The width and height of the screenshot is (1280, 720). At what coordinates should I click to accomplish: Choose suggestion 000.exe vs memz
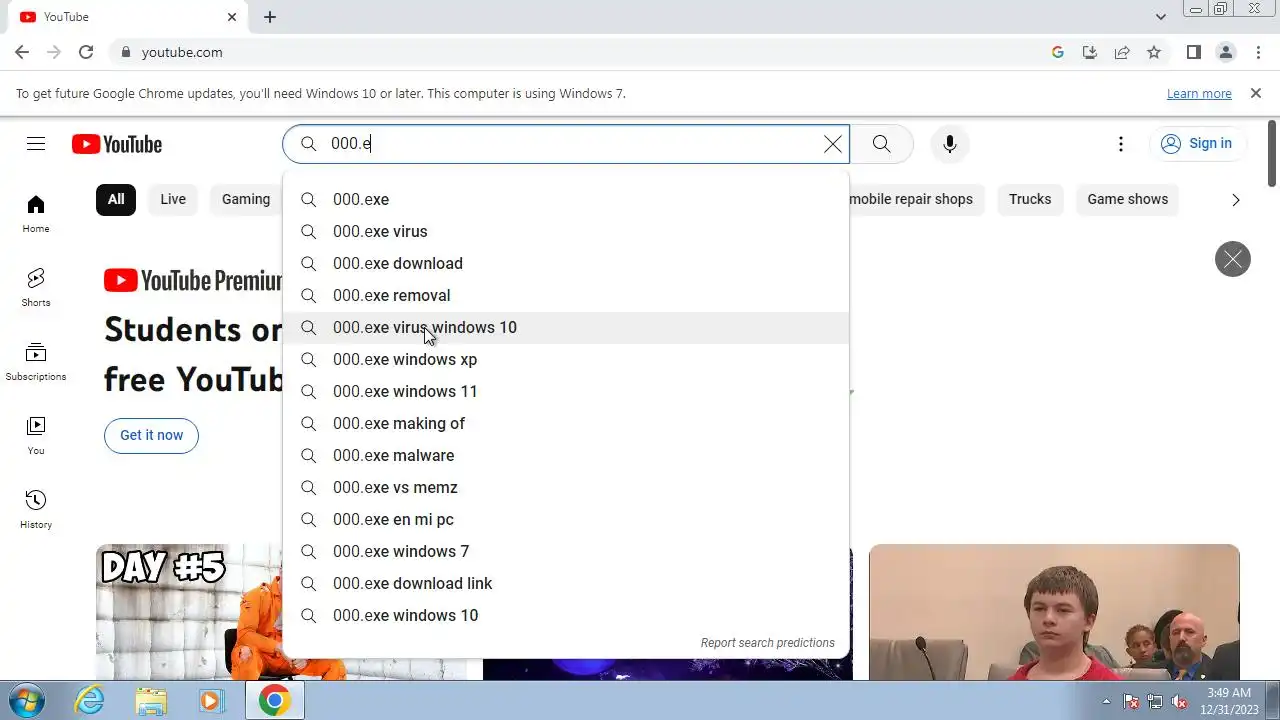pyautogui.click(x=566, y=487)
